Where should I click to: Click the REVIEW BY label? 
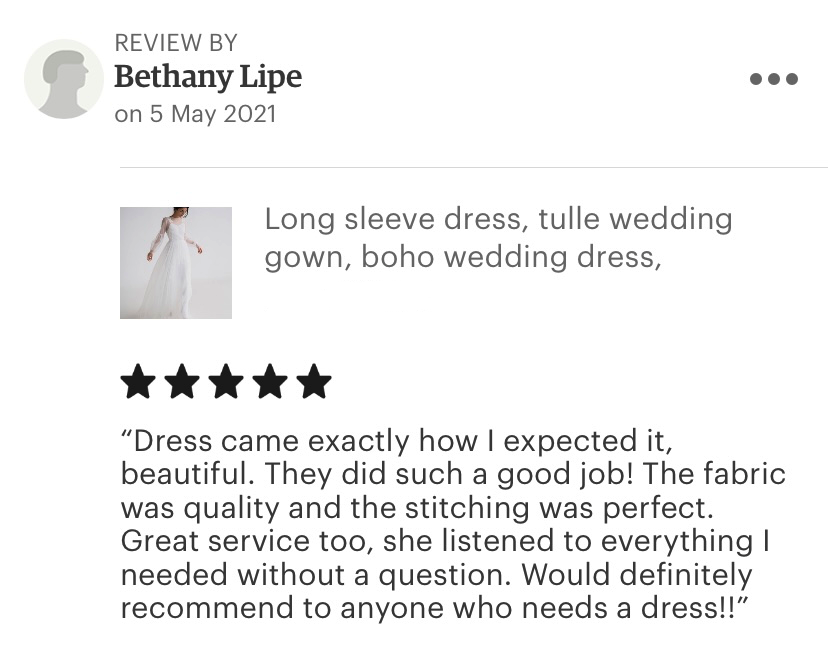click(x=176, y=43)
